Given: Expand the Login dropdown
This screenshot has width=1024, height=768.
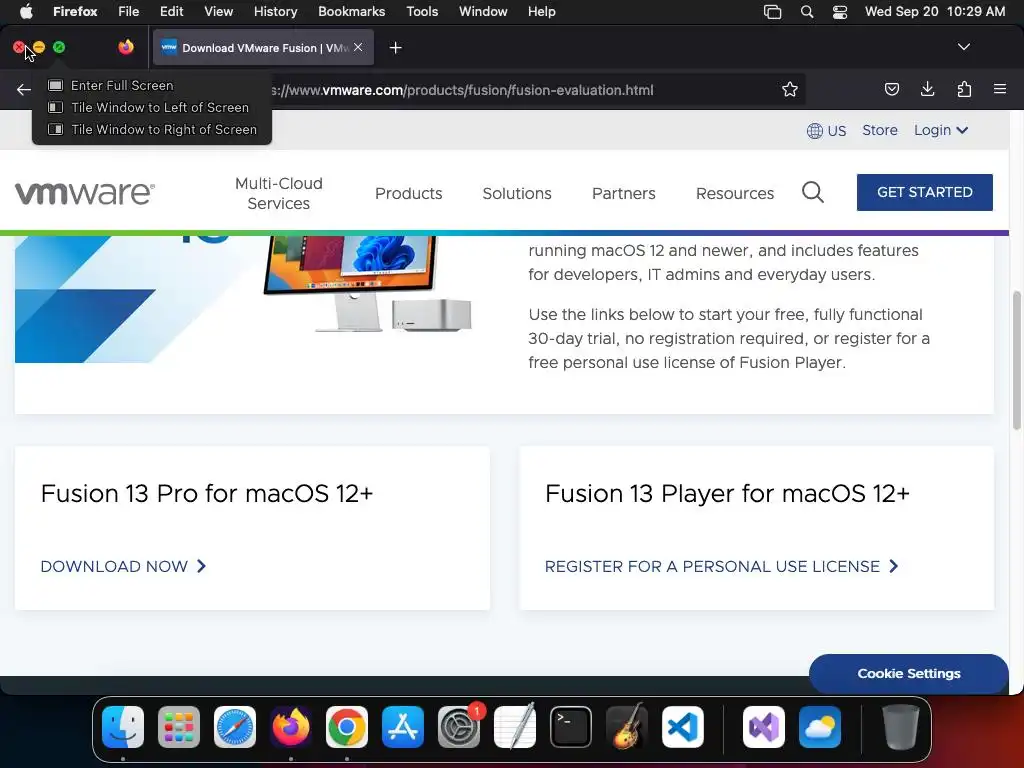Looking at the screenshot, I should [940, 130].
